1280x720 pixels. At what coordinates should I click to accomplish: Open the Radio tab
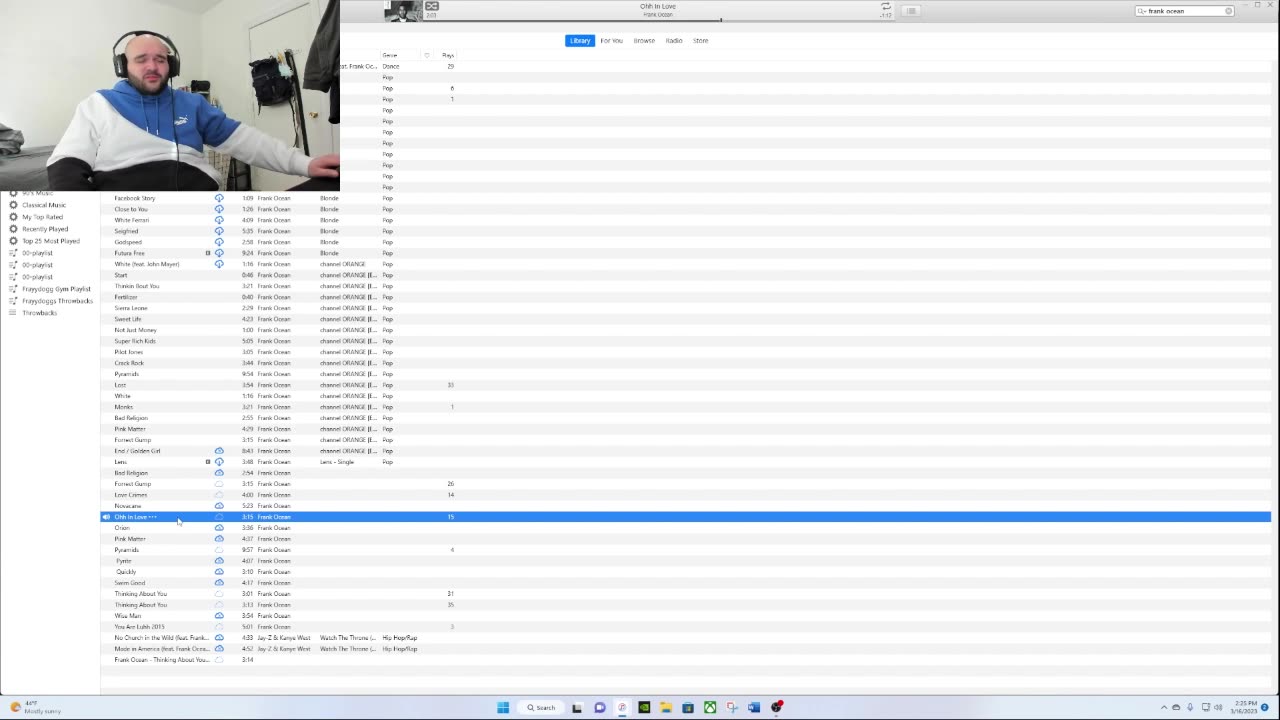click(674, 40)
